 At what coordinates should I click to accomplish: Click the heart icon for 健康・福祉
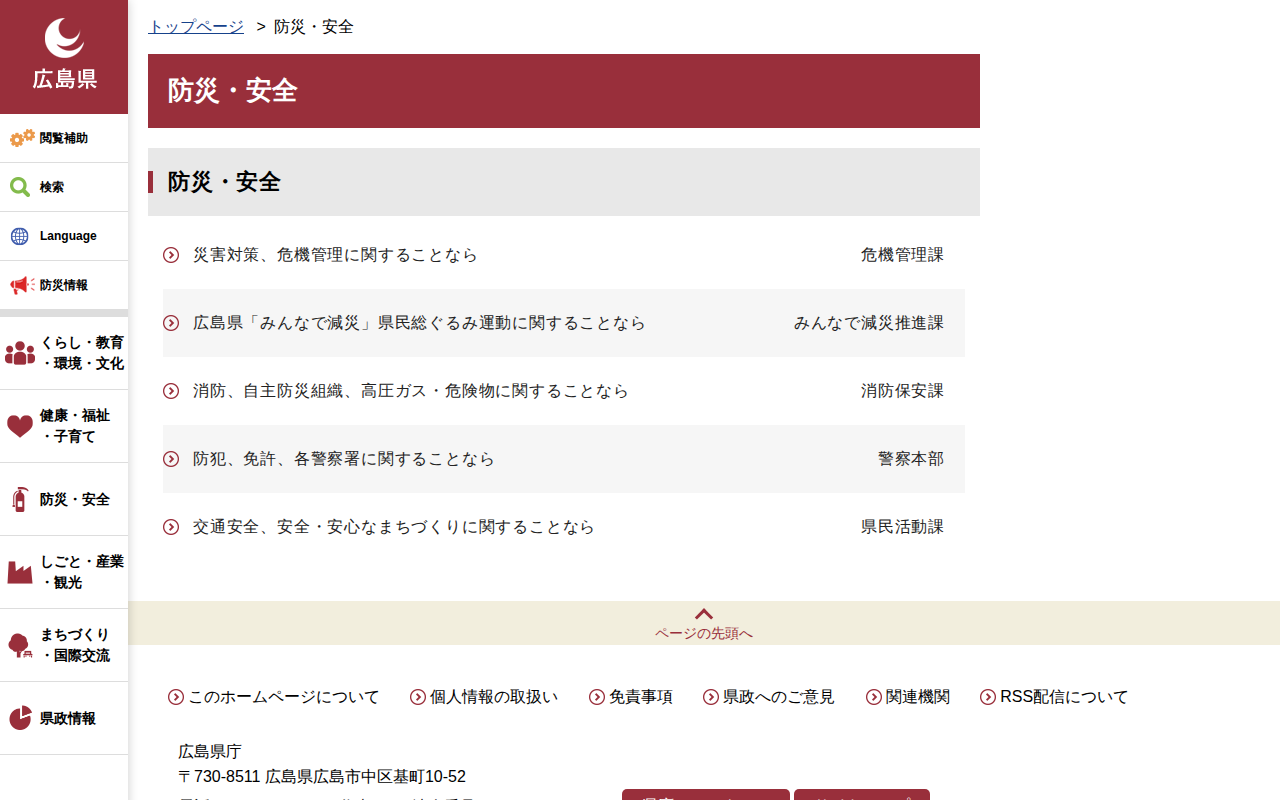coord(20,426)
